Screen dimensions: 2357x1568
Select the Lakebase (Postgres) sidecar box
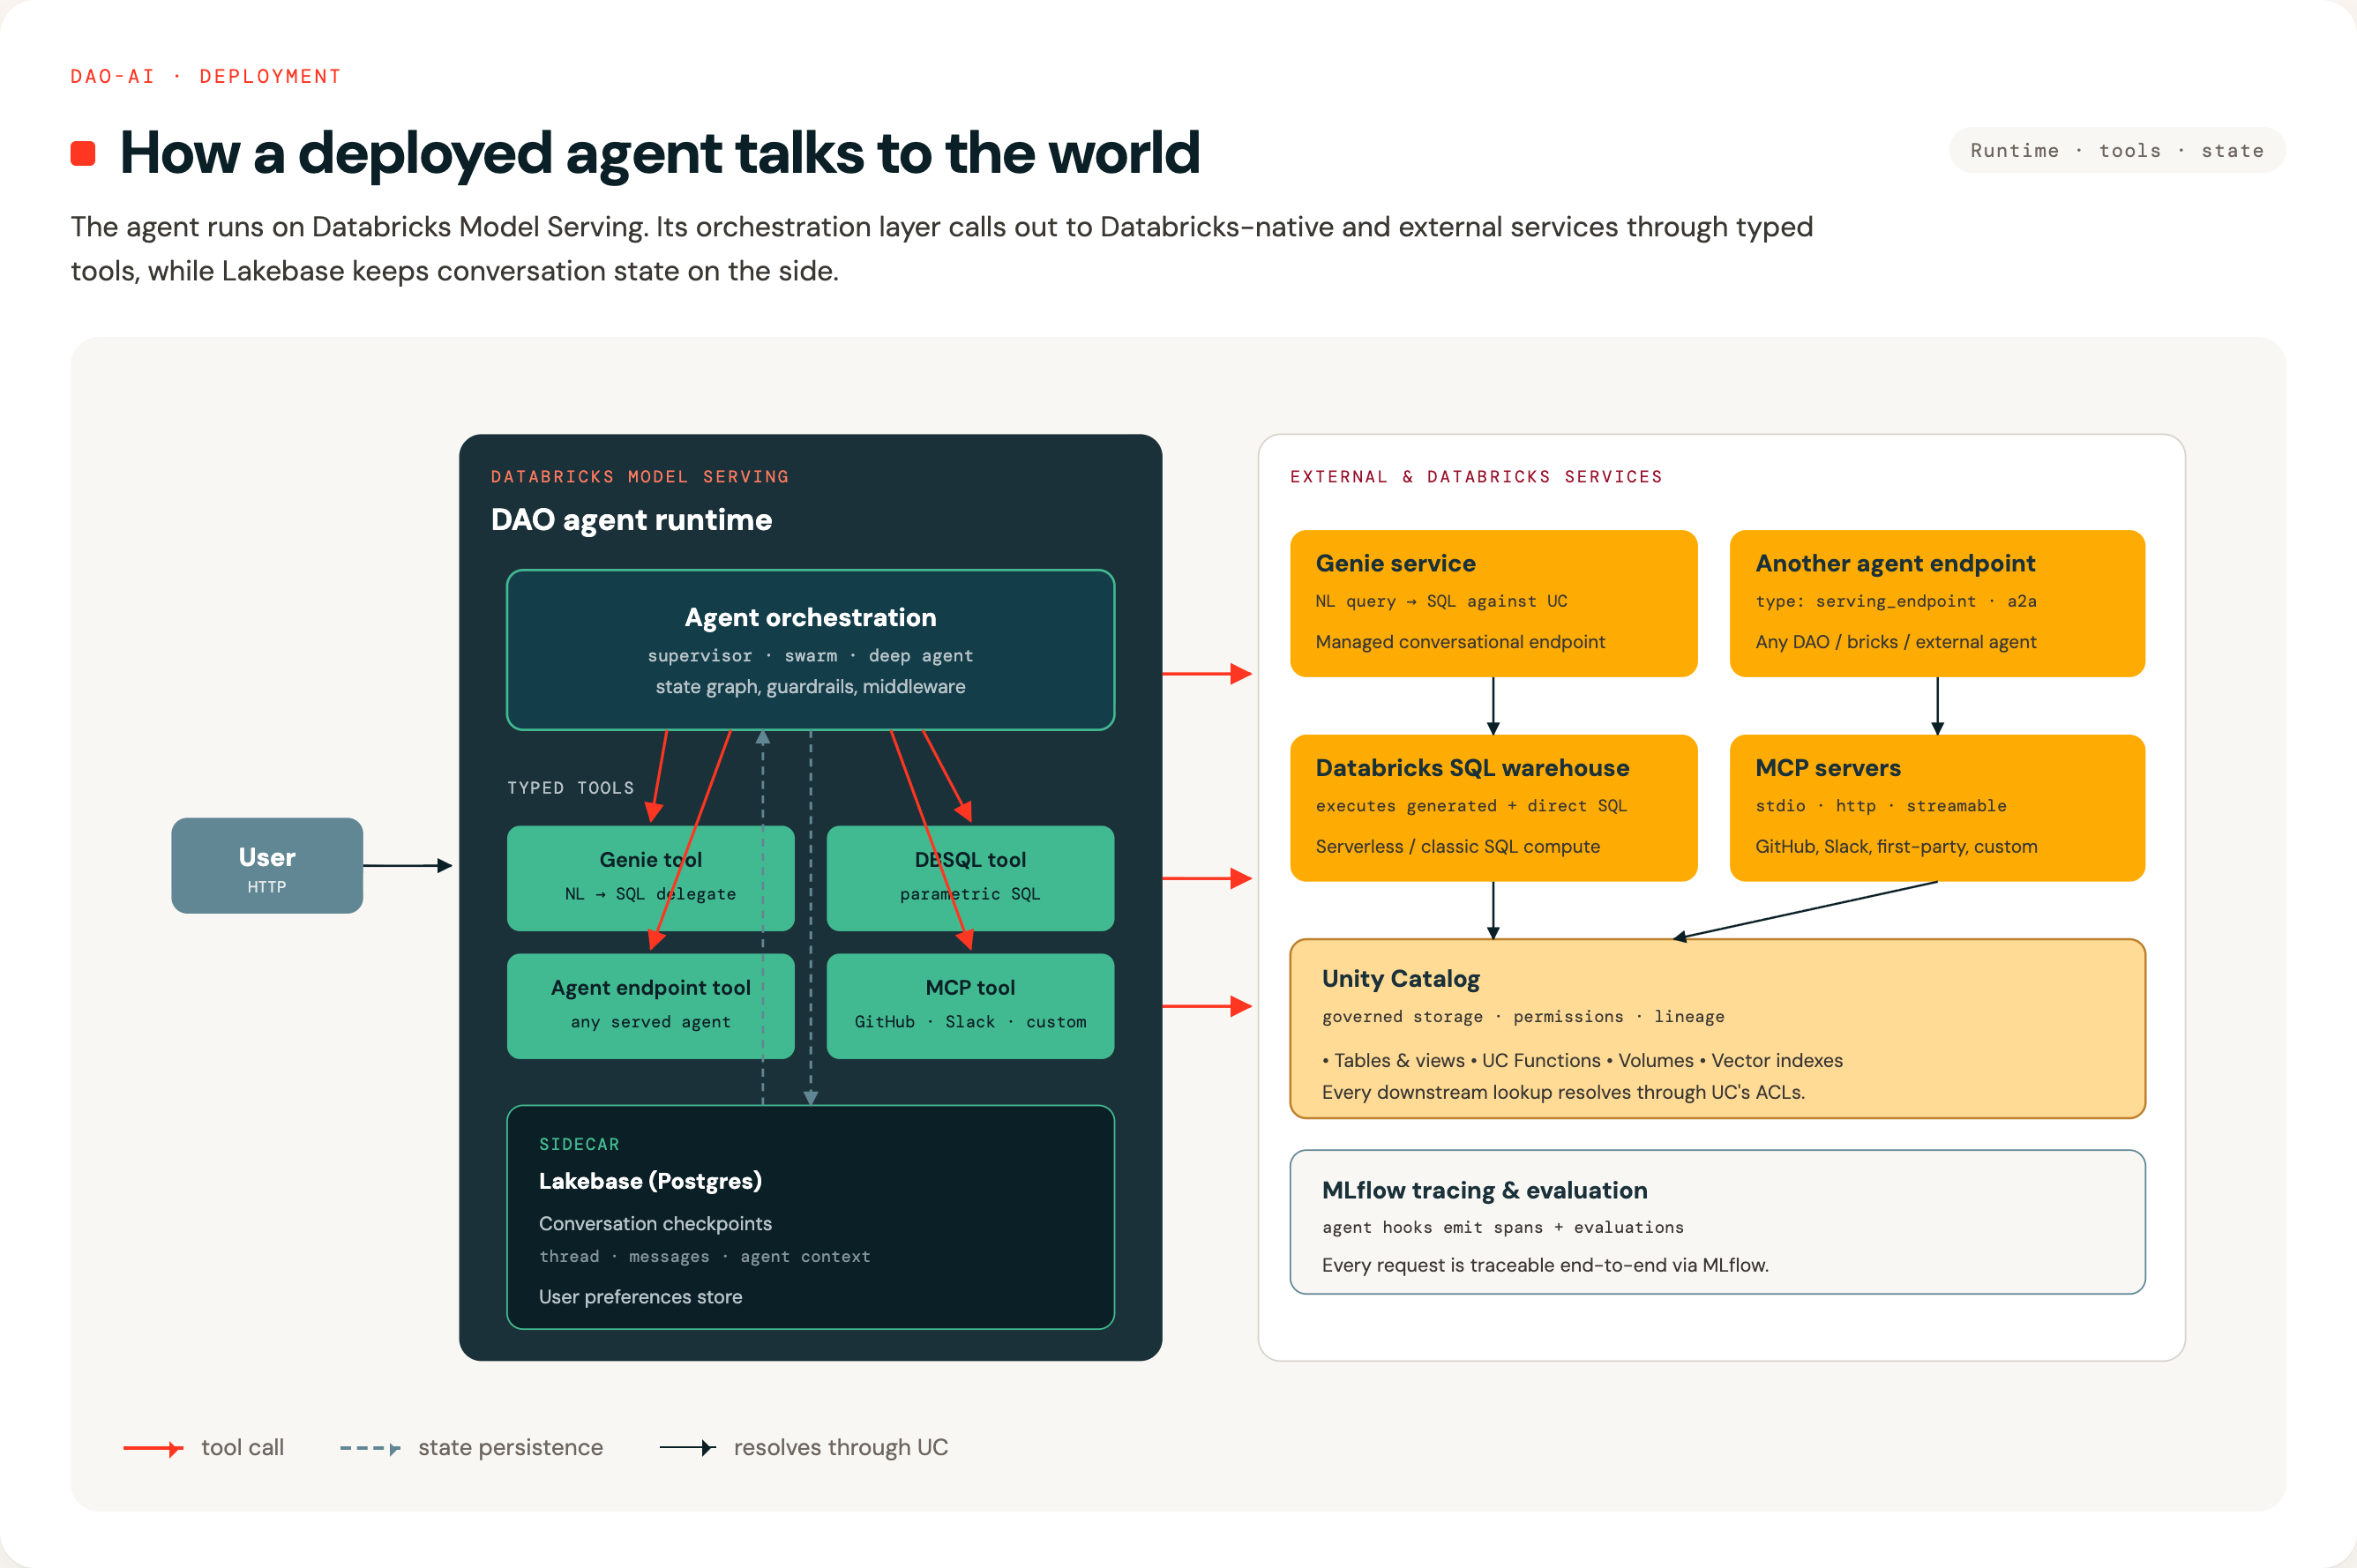(x=810, y=1217)
